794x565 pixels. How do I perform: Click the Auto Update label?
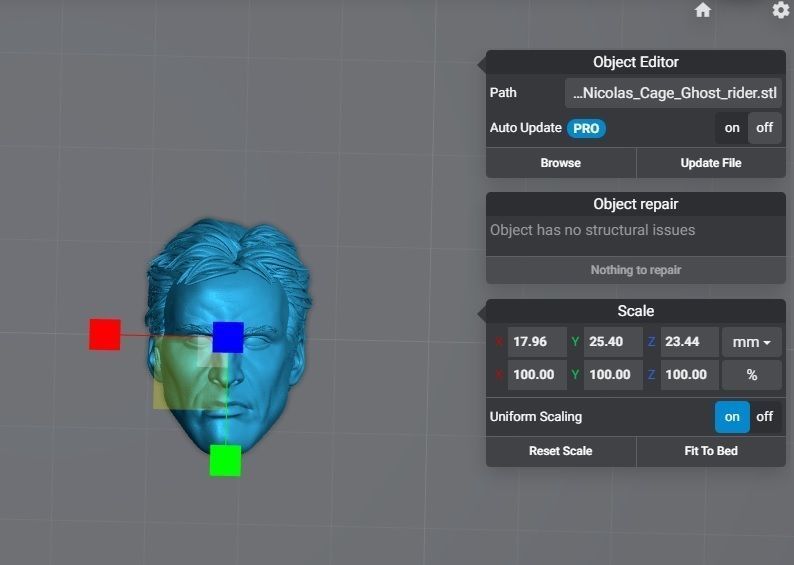tap(526, 128)
